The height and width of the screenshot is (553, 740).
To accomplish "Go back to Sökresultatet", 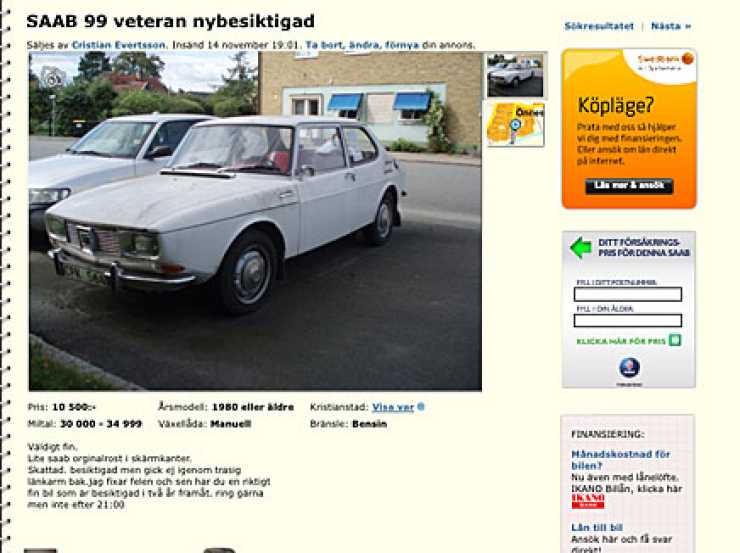I will pyautogui.click(x=599, y=26).
